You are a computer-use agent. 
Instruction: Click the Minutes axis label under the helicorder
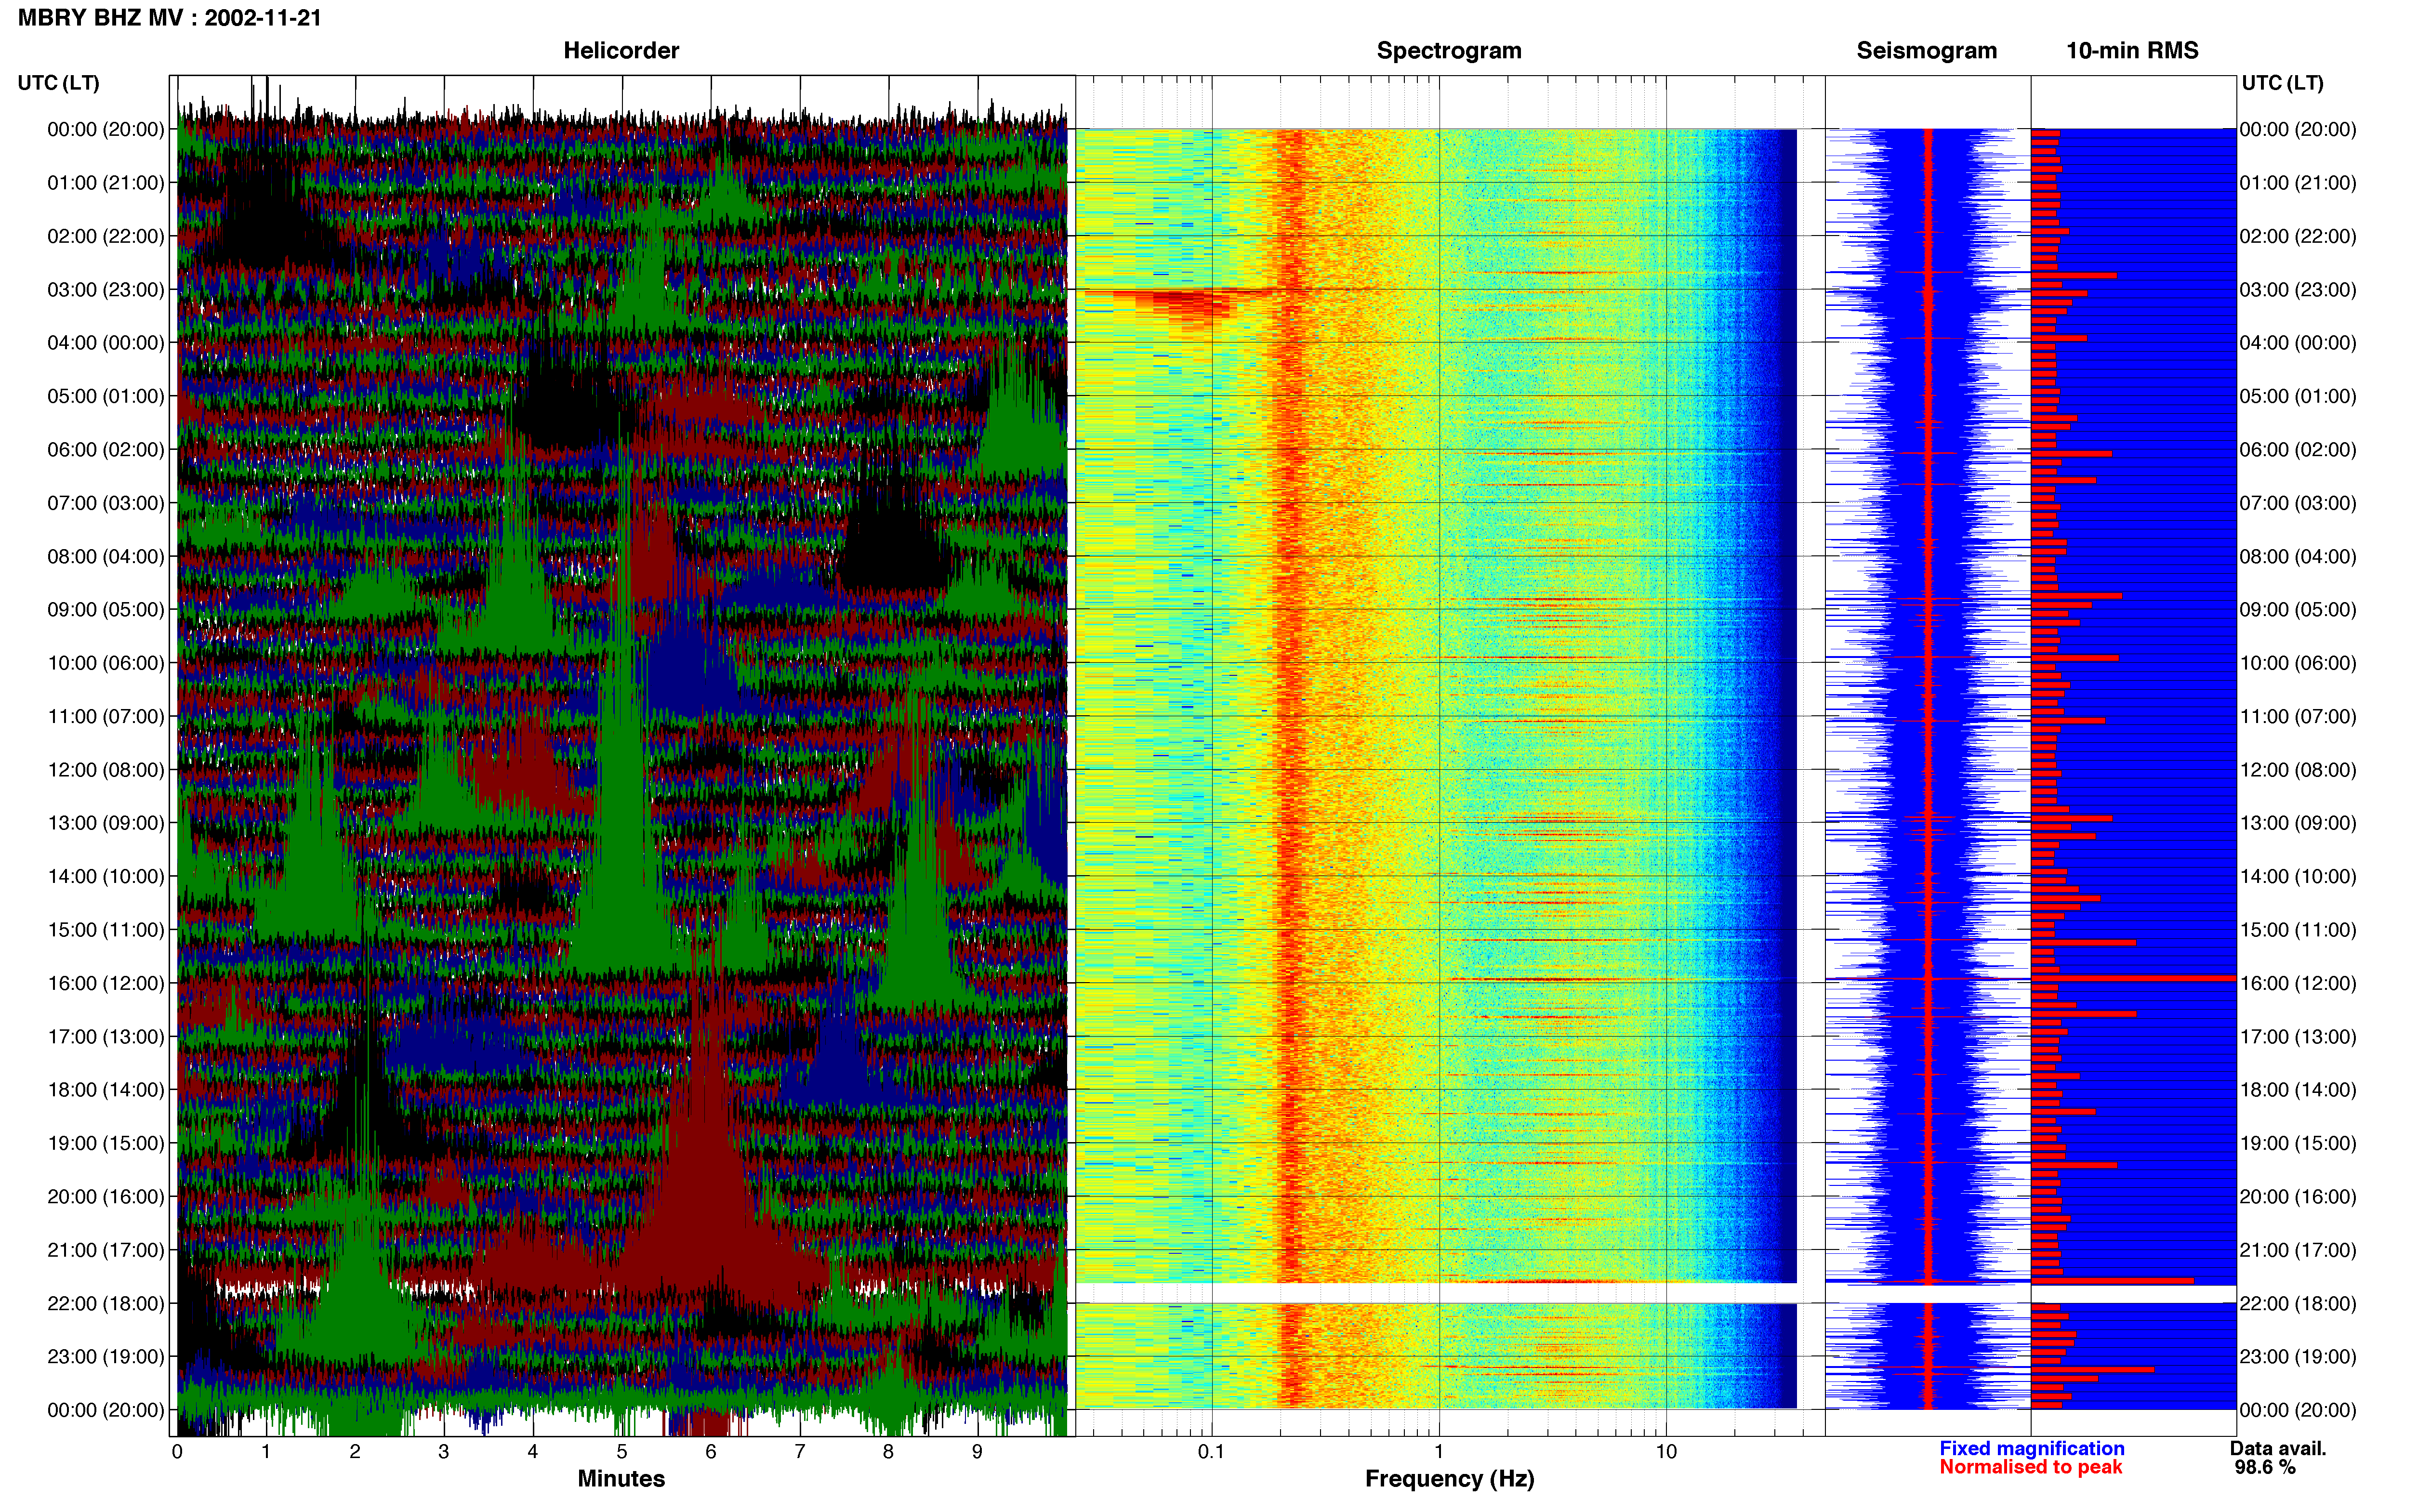coord(621,1478)
